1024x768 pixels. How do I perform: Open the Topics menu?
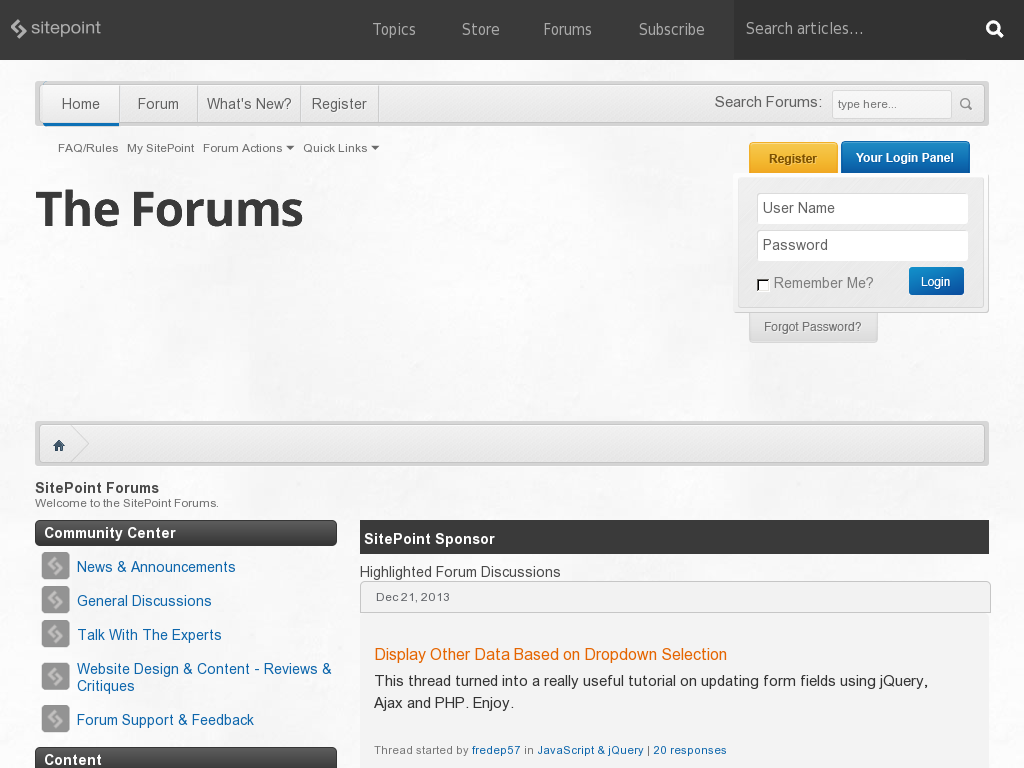pyautogui.click(x=394, y=29)
